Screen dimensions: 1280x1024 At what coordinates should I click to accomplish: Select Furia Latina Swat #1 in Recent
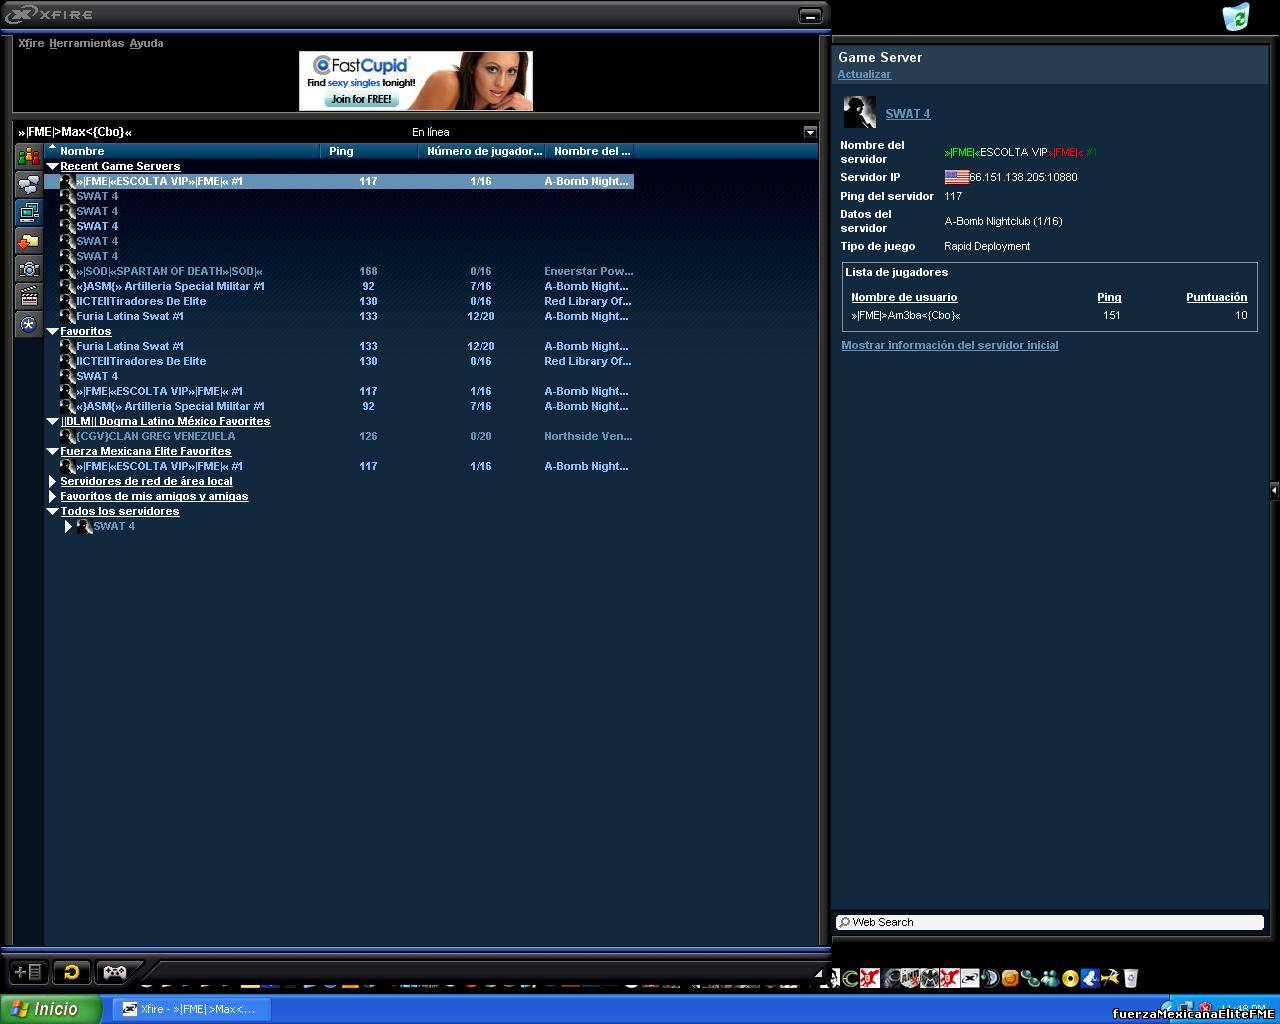[x=340, y=316]
